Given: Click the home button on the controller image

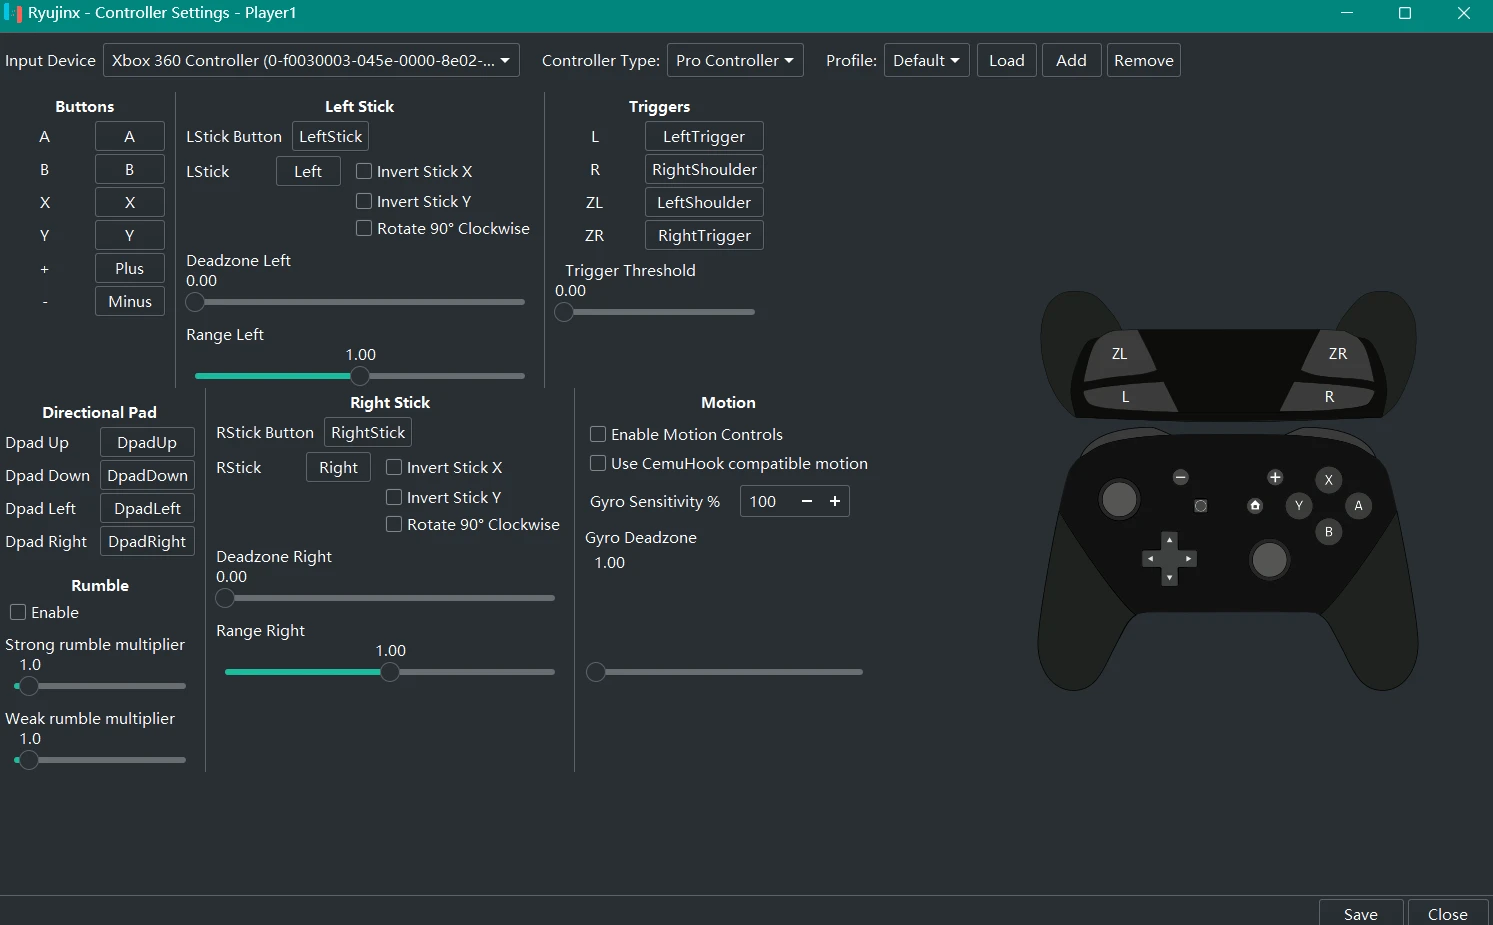Looking at the screenshot, I should point(1255,506).
